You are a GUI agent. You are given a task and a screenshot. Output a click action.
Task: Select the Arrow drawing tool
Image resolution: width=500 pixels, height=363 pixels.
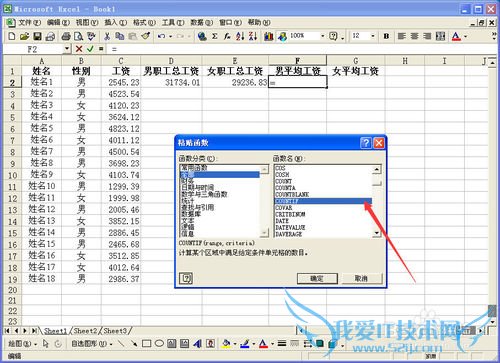coord(134,343)
